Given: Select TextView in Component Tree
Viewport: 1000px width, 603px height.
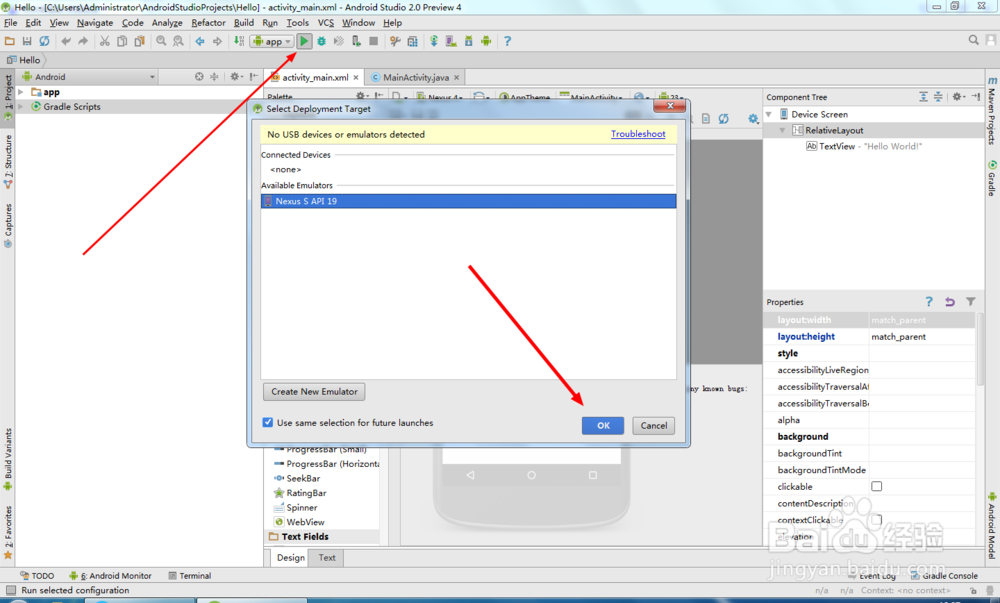Looking at the screenshot, I should 836,146.
